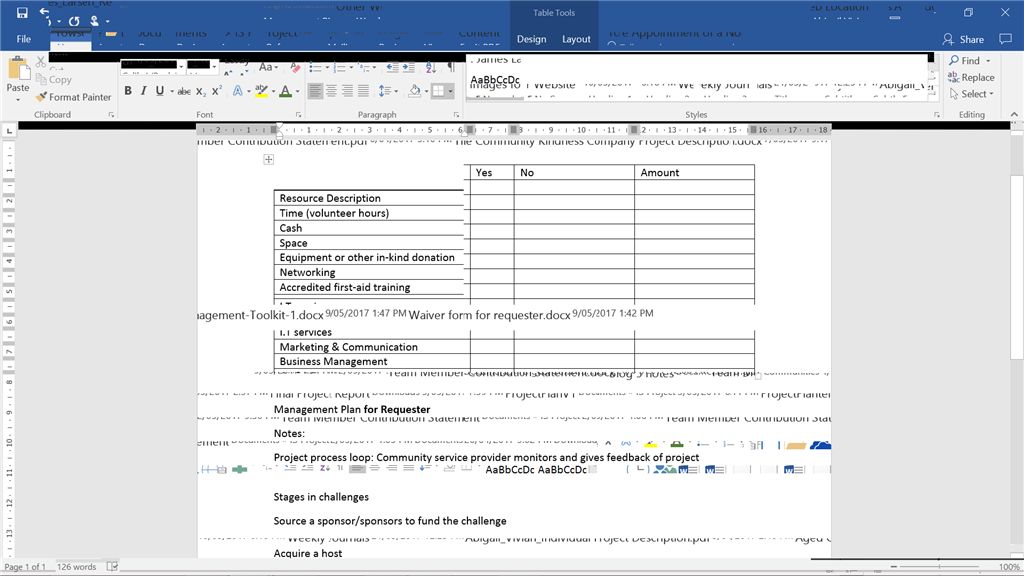
Task: Click the '126 words' word count
Action: coord(76,567)
